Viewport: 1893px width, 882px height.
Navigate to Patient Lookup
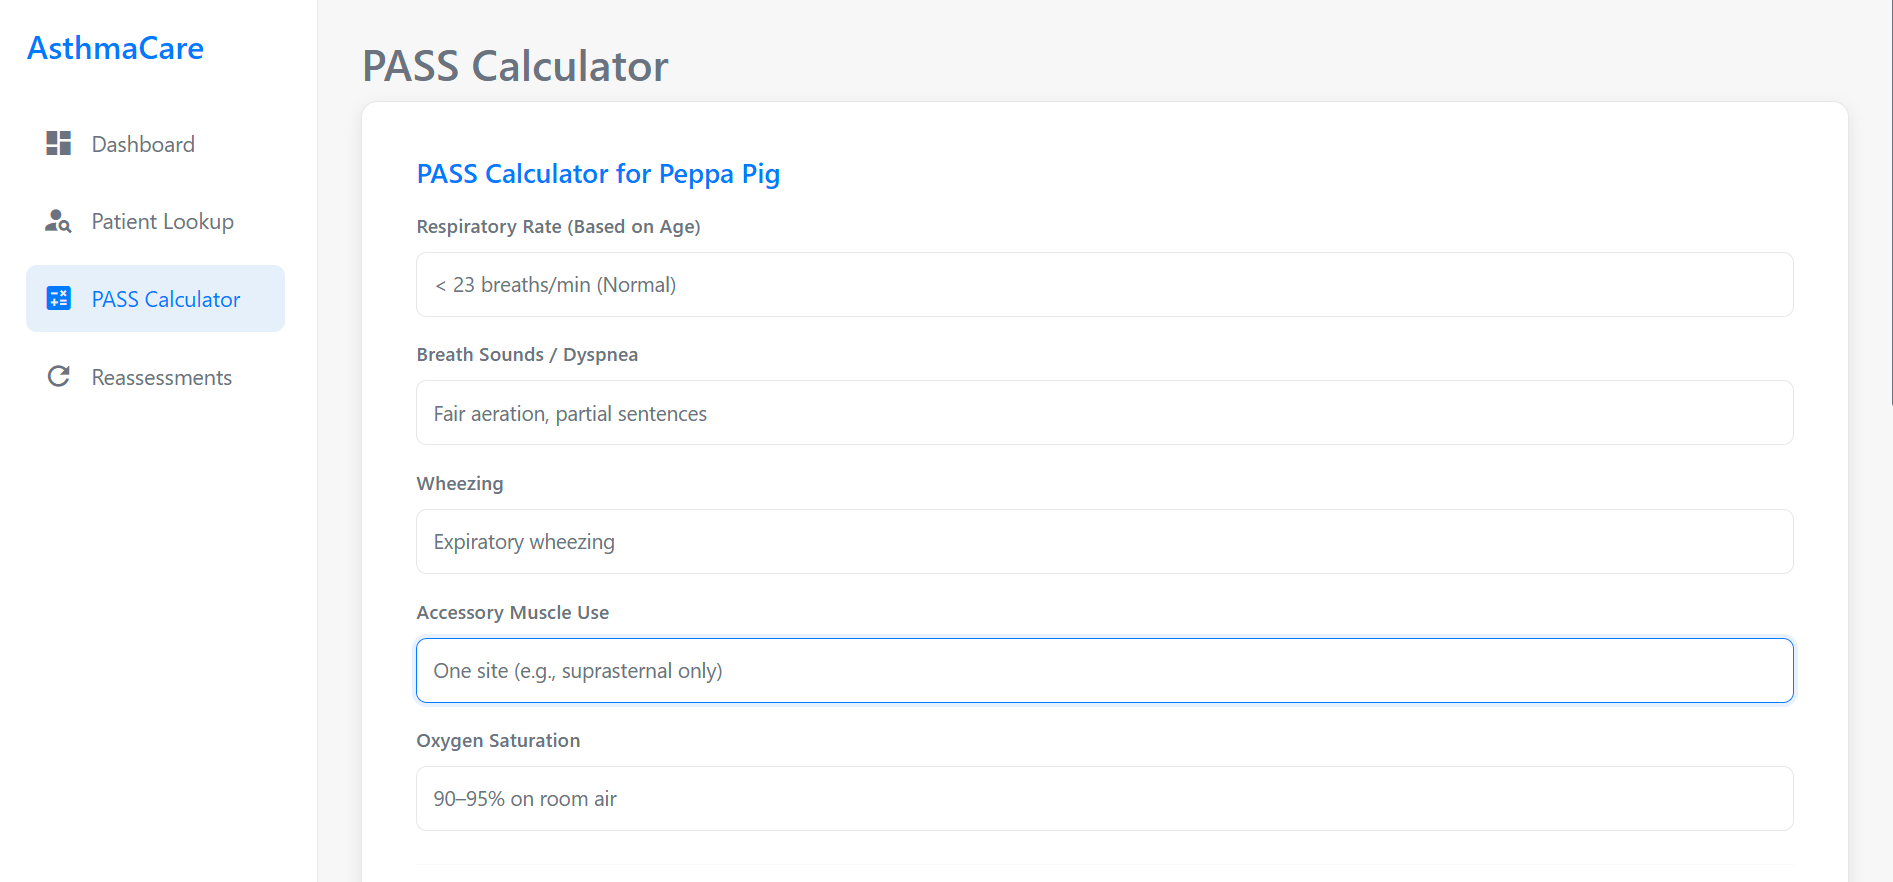coord(162,221)
